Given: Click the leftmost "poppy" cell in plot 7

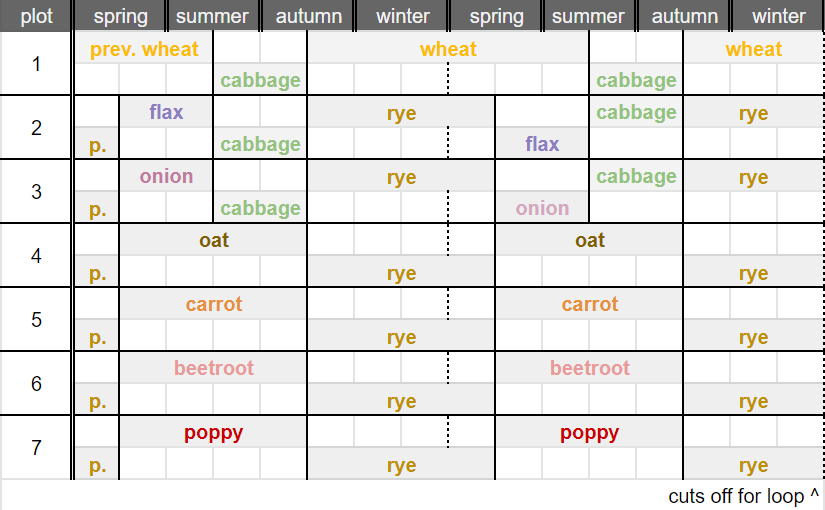Looking at the screenshot, I should (213, 432).
